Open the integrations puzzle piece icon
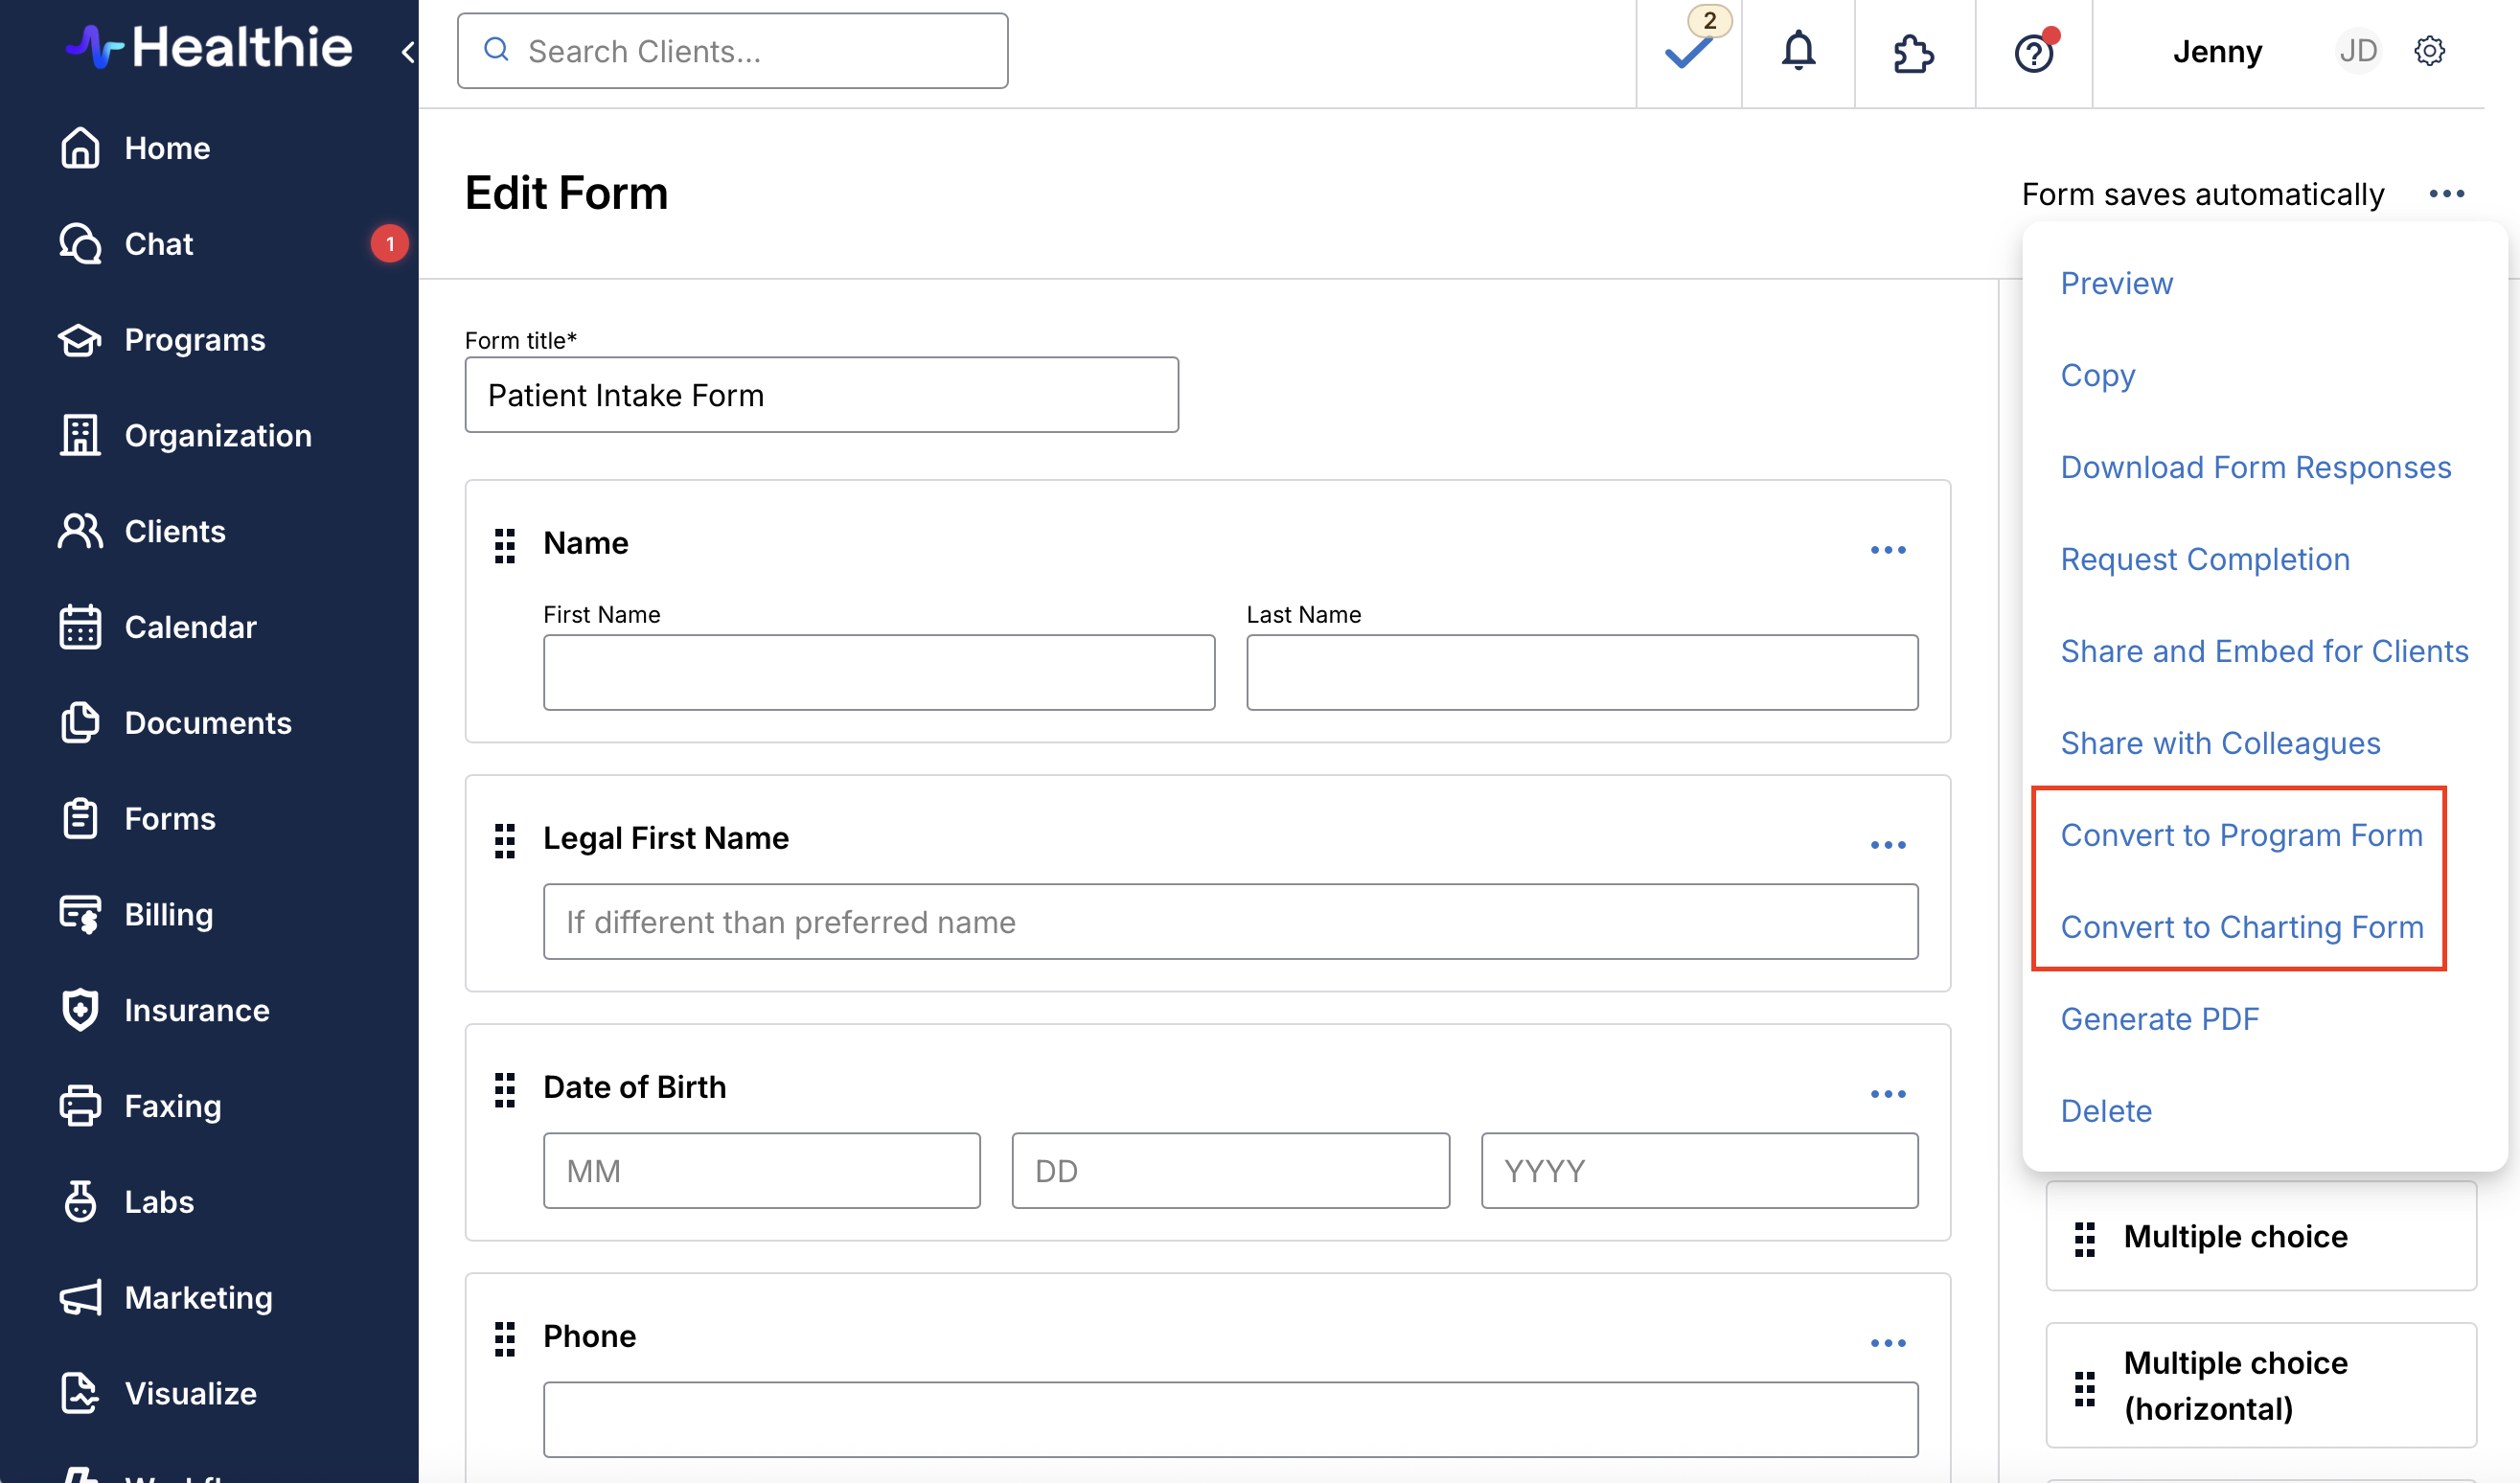This screenshot has height=1483, width=2520. click(x=1913, y=52)
